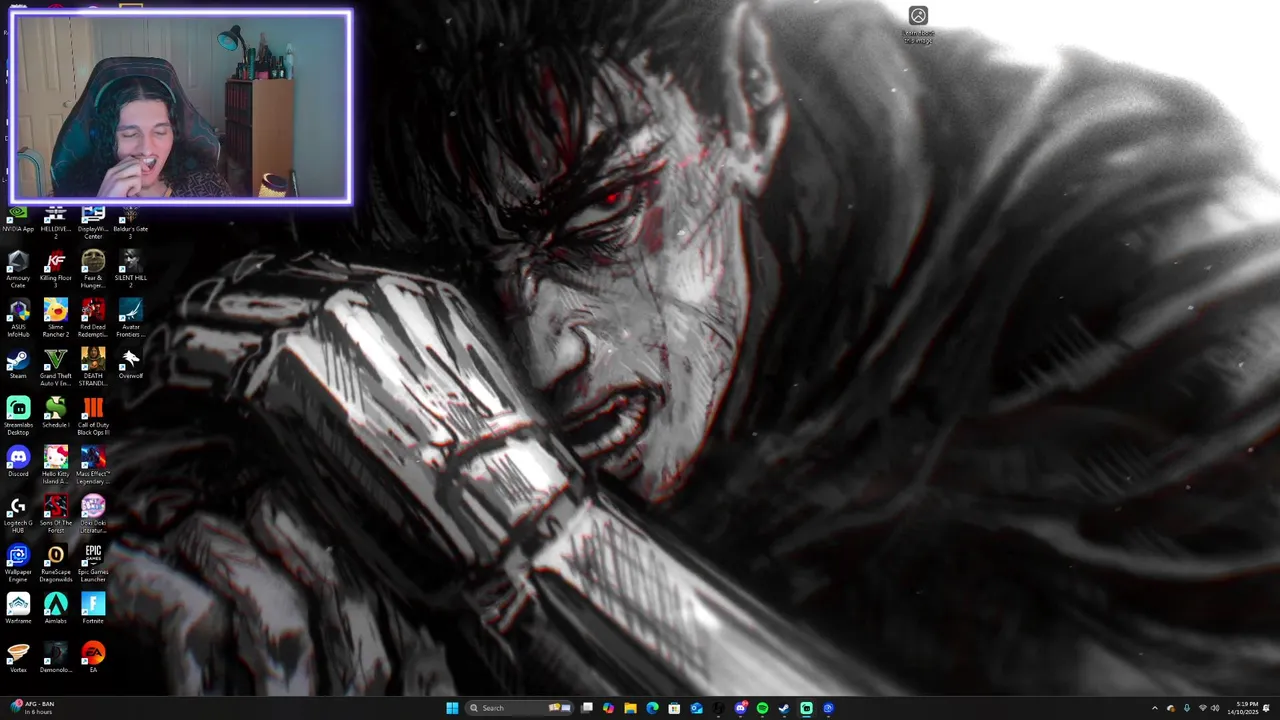
Task: Switch to Streamlabs on the taskbar
Action: 806,708
